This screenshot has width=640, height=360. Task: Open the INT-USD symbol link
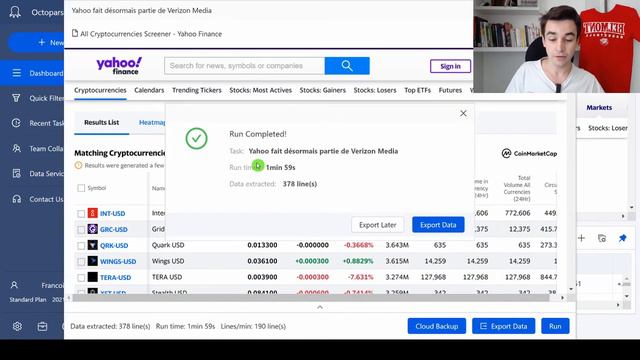pyautogui.click(x=113, y=213)
